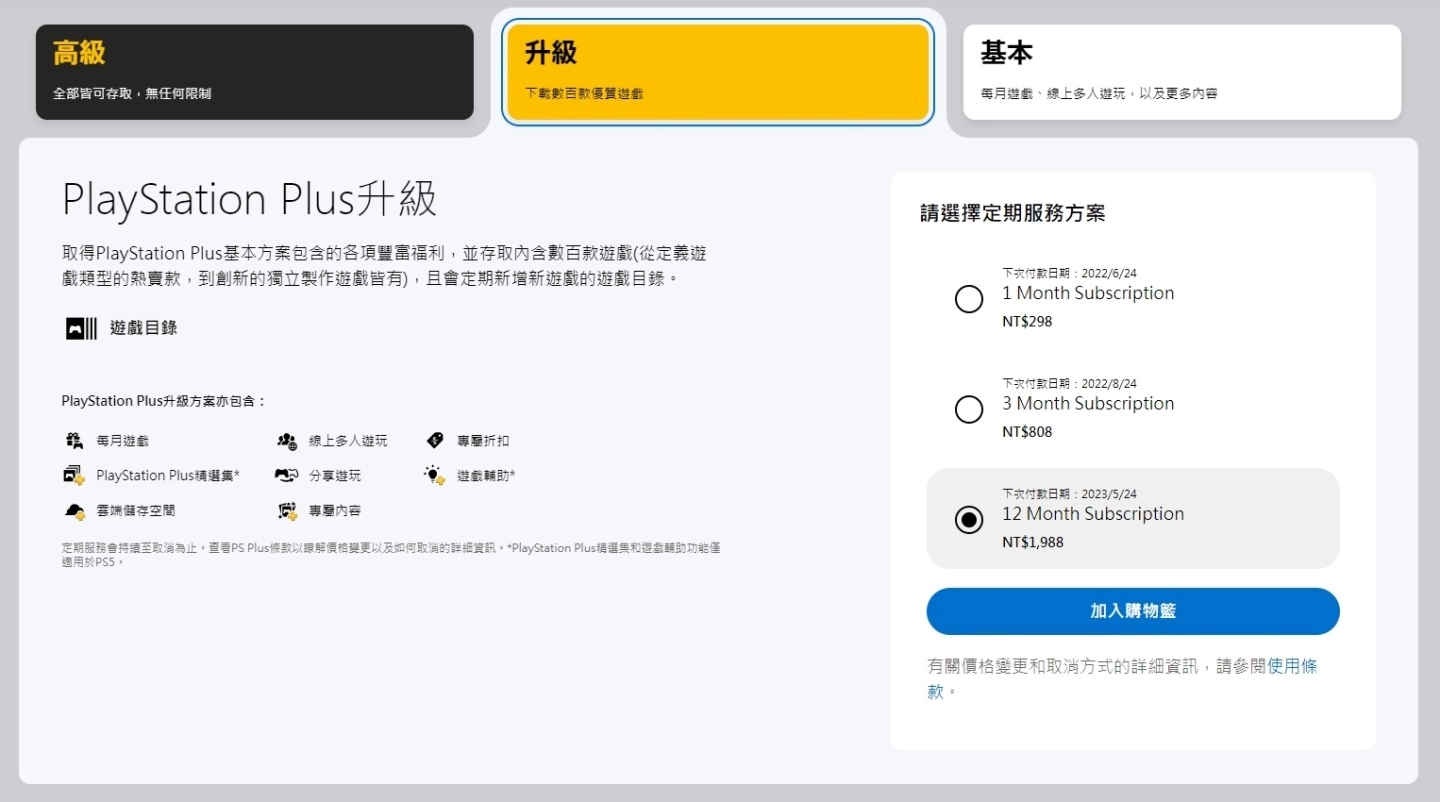The width and height of the screenshot is (1440, 802).
Task: Select the 1 Month Subscription radio button
Action: pos(968,299)
